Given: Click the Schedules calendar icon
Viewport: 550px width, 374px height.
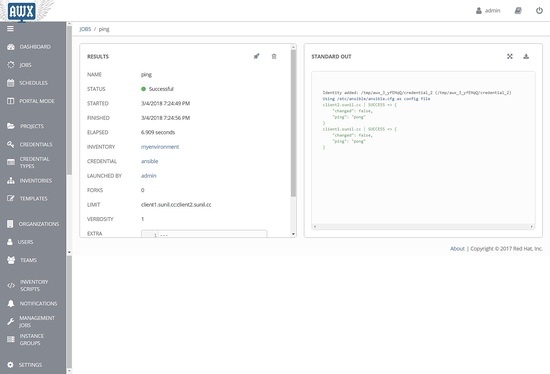Looking at the screenshot, I should click(x=11, y=83).
